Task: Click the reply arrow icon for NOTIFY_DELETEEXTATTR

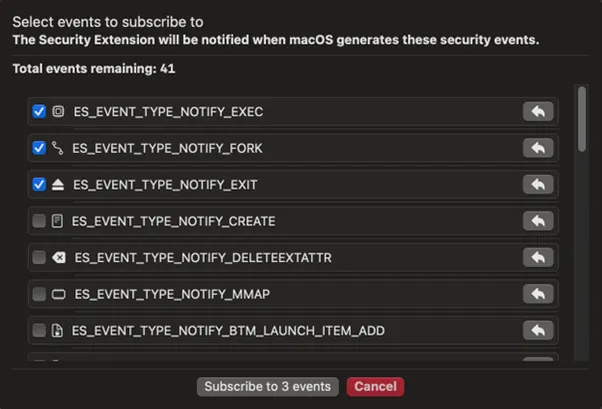Action: click(538, 258)
